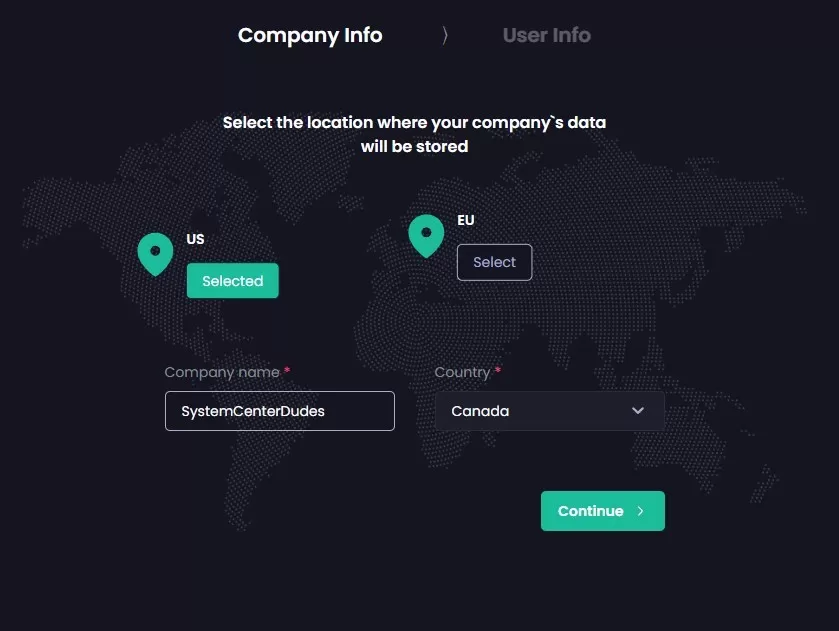Toggle the US region Selected button
The image size is (839, 631).
(232, 281)
